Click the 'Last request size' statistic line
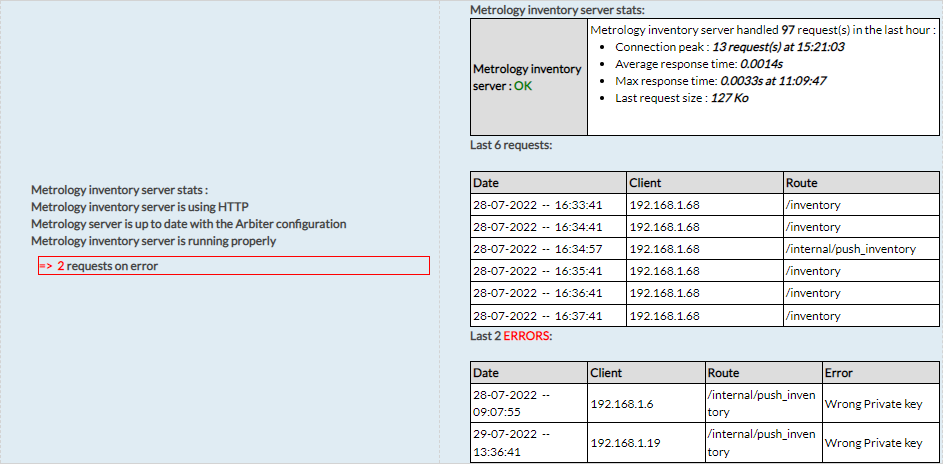 pyautogui.click(x=681, y=98)
